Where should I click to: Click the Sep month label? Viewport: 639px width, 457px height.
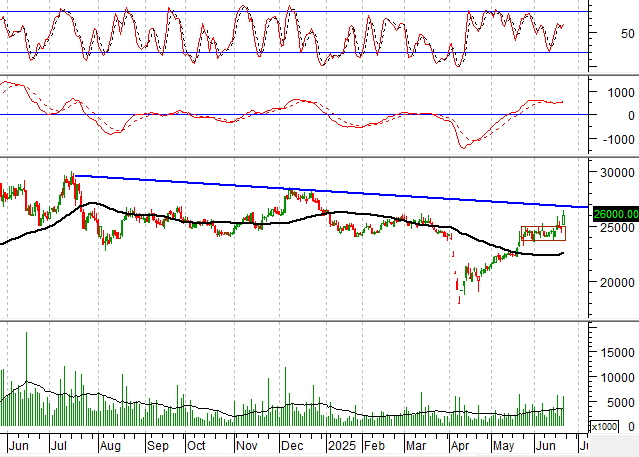(158, 444)
